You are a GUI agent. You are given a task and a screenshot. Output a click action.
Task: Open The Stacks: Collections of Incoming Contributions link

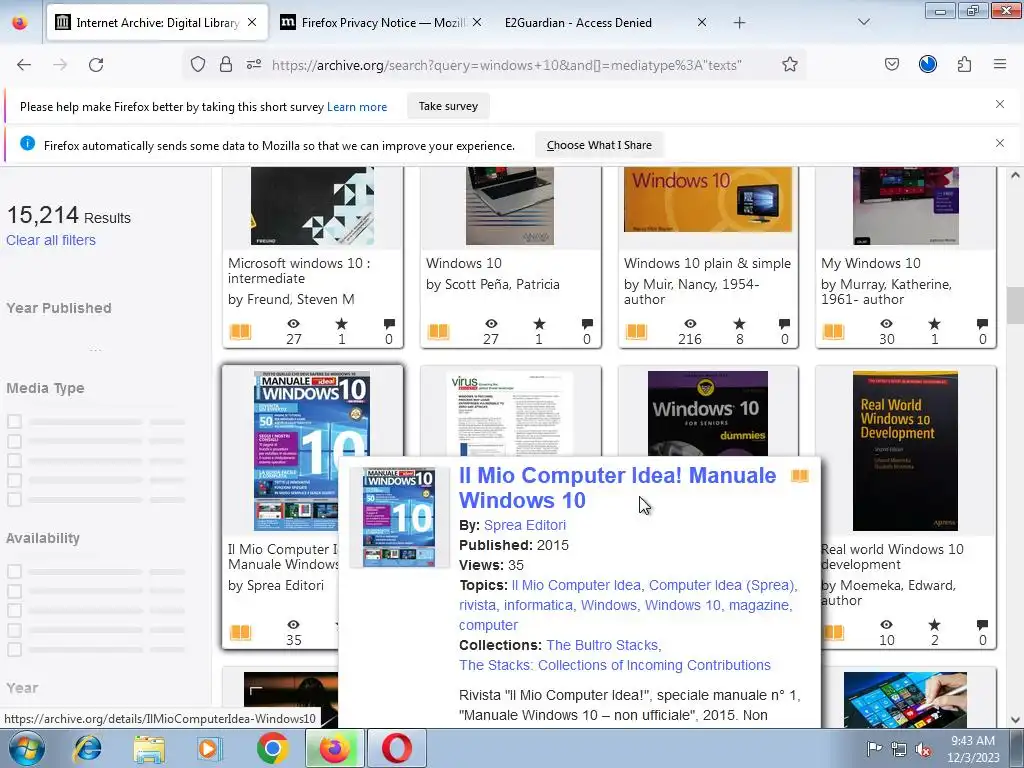[x=615, y=665]
